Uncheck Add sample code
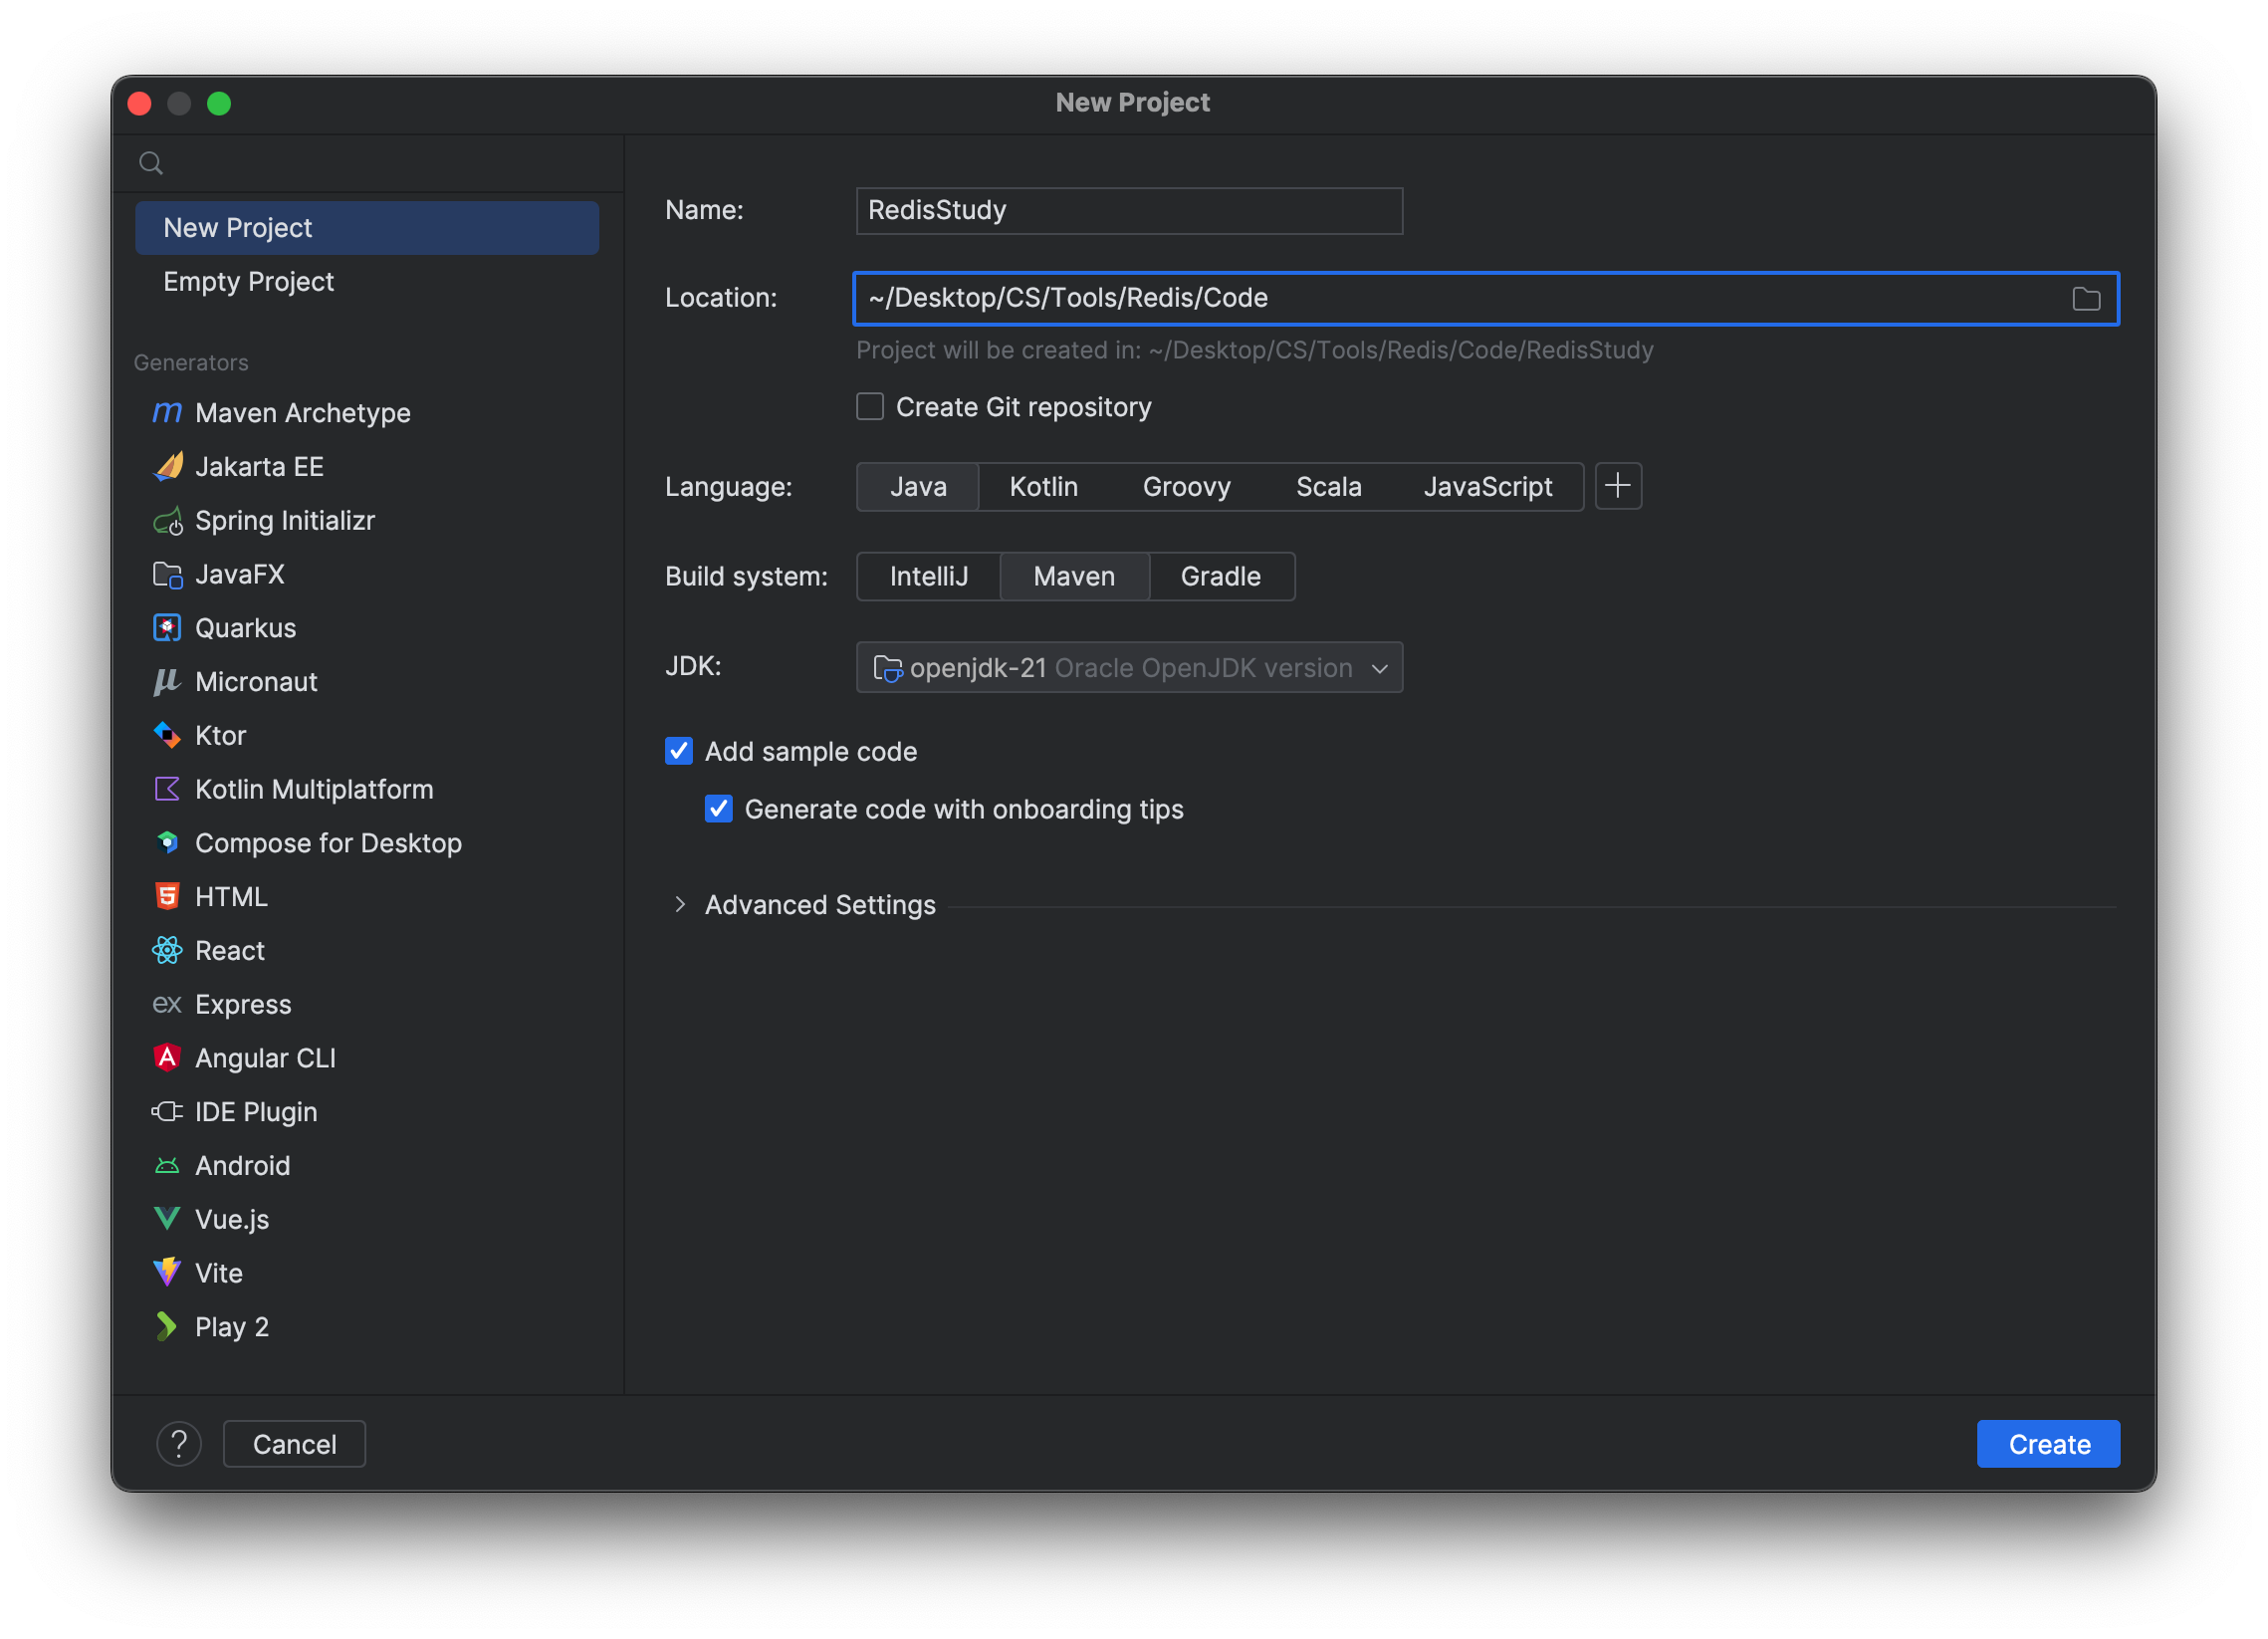 [x=679, y=751]
